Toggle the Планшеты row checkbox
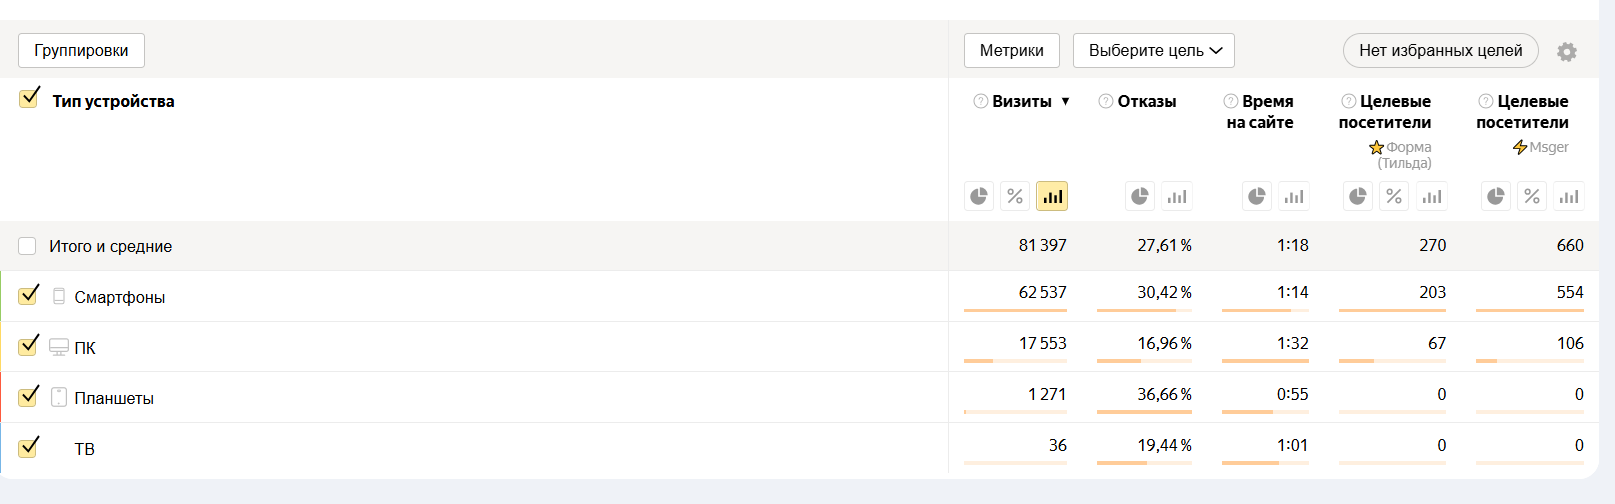Viewport: 1615px width, 504px height. (28, 397)
